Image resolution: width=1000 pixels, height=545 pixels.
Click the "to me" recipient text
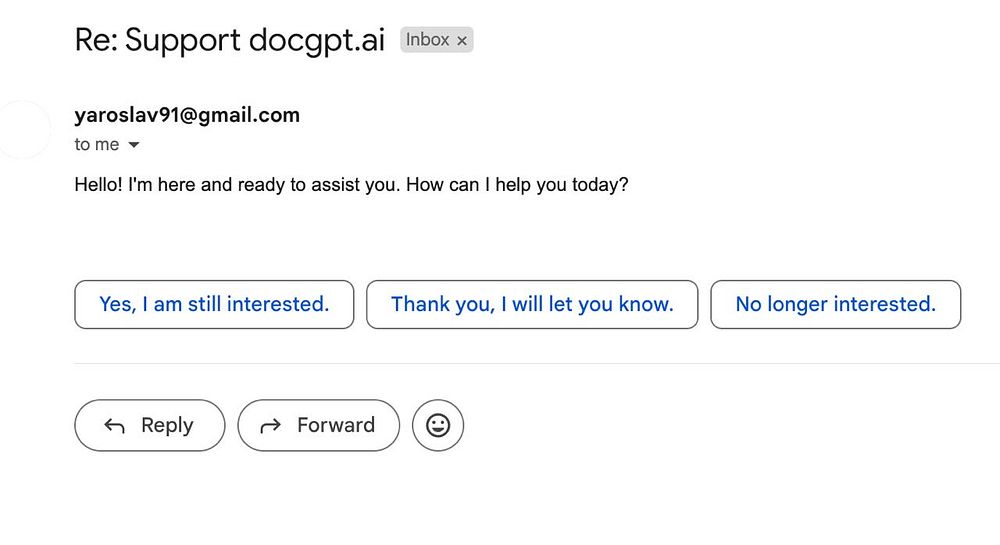(96, 145)
